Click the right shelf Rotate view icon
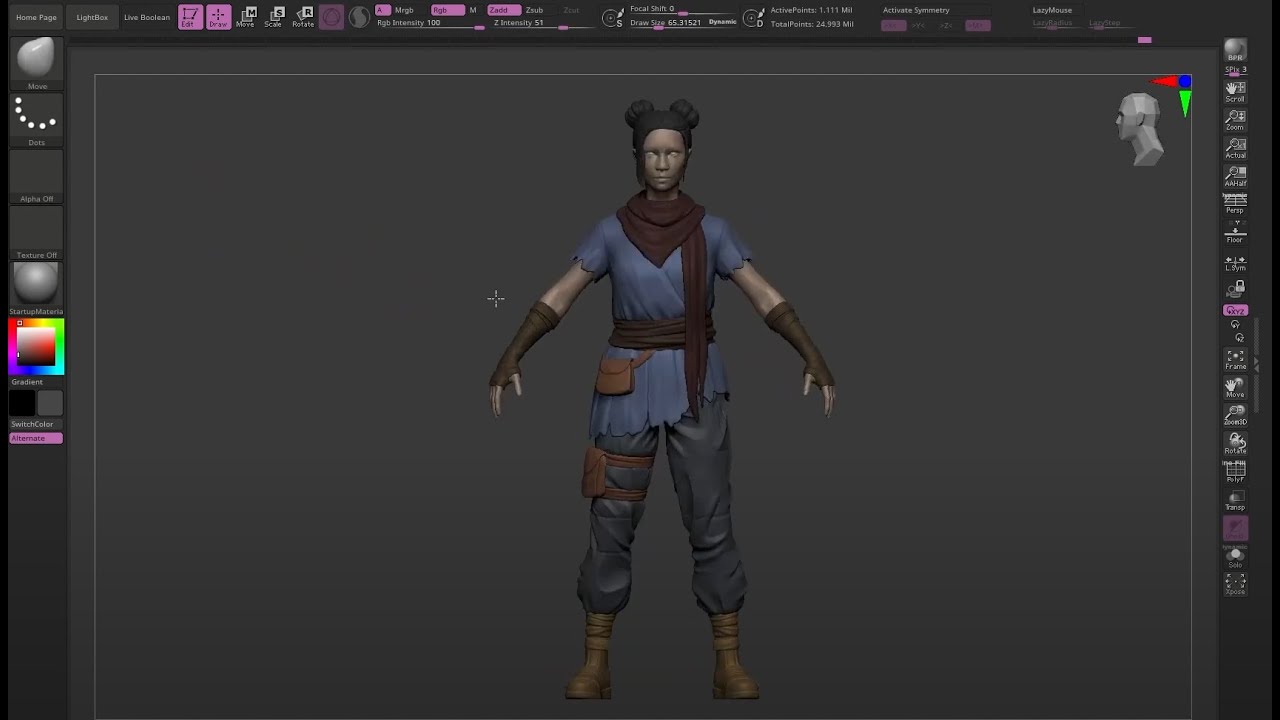The image size is (1280, 720). (1235, 444)
